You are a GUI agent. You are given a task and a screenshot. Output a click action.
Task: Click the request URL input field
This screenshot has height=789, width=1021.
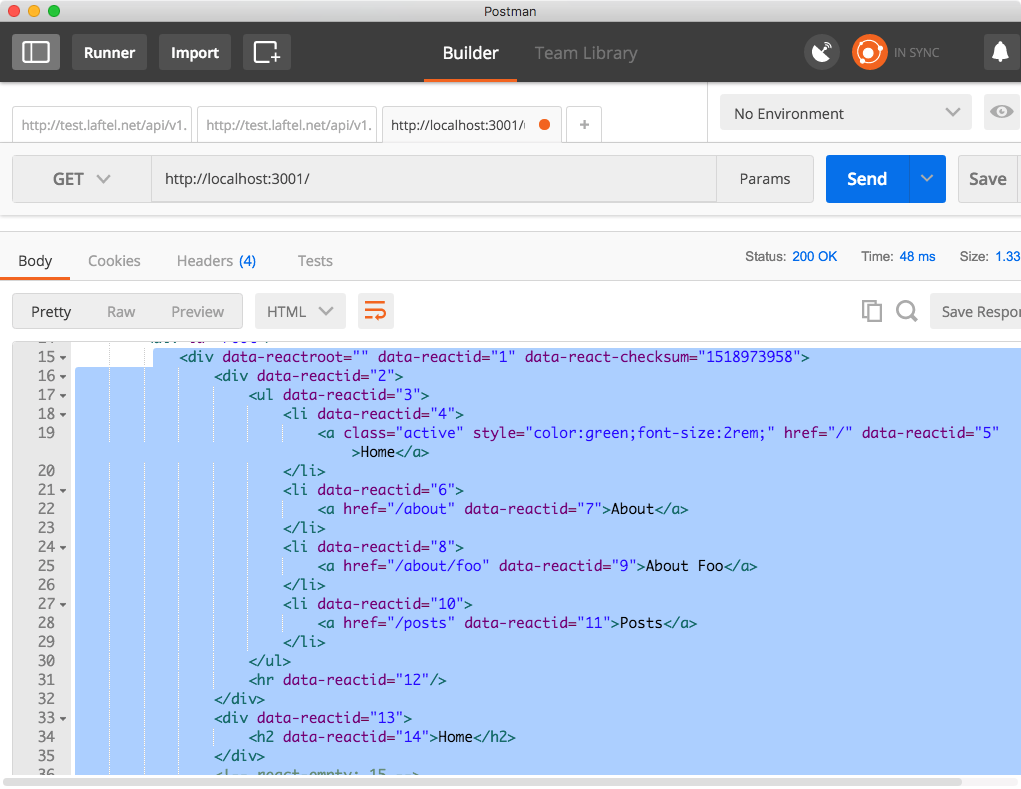click(x=434, y=179)
